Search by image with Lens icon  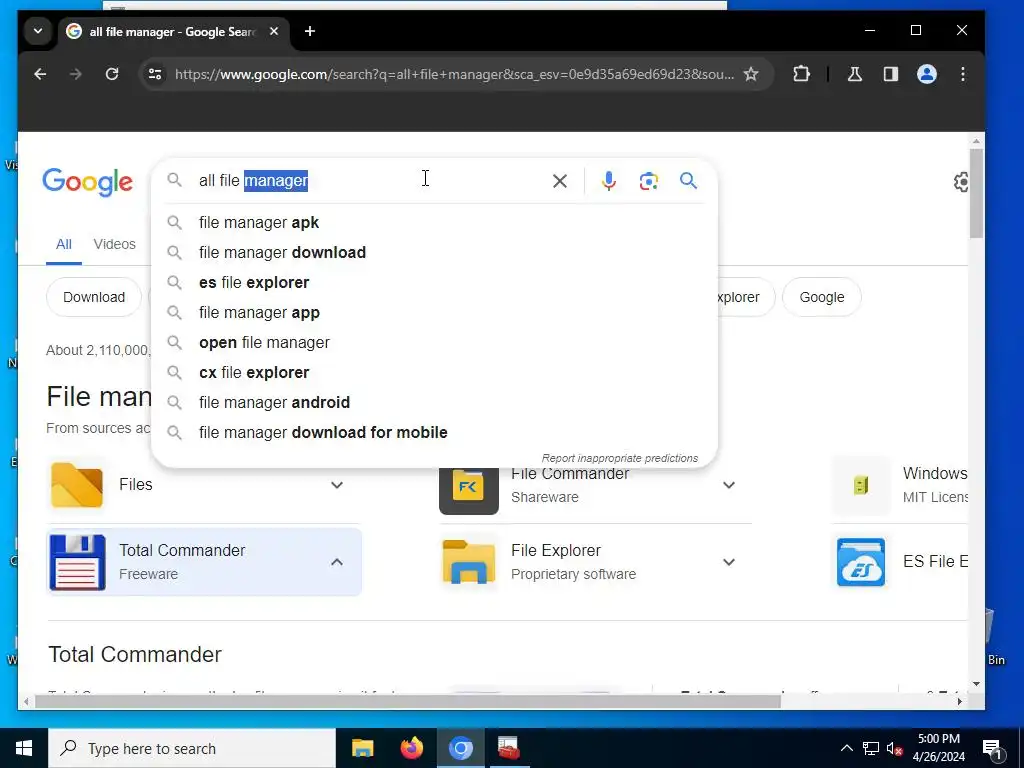(x=648, y=181)
